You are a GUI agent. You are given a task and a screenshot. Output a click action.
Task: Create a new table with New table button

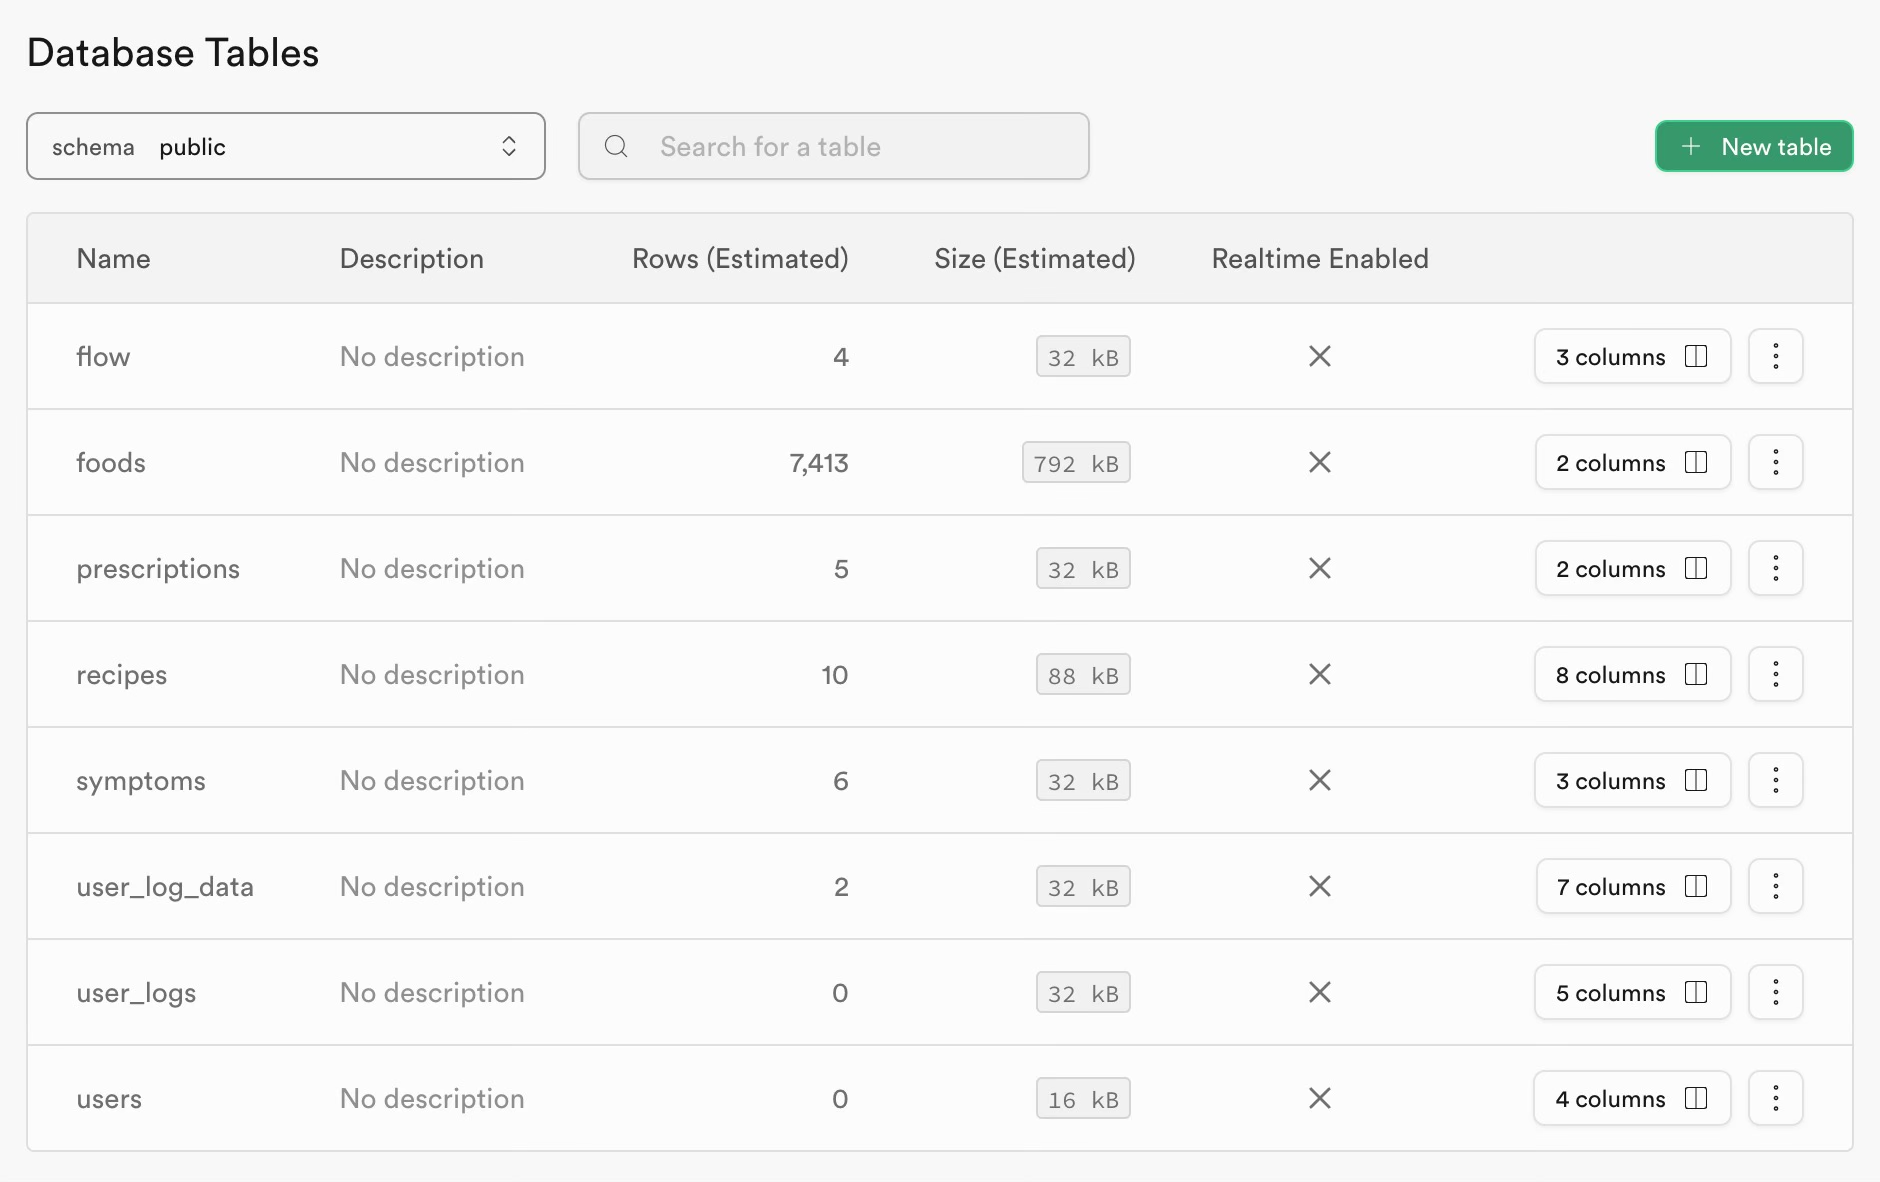1754,146
